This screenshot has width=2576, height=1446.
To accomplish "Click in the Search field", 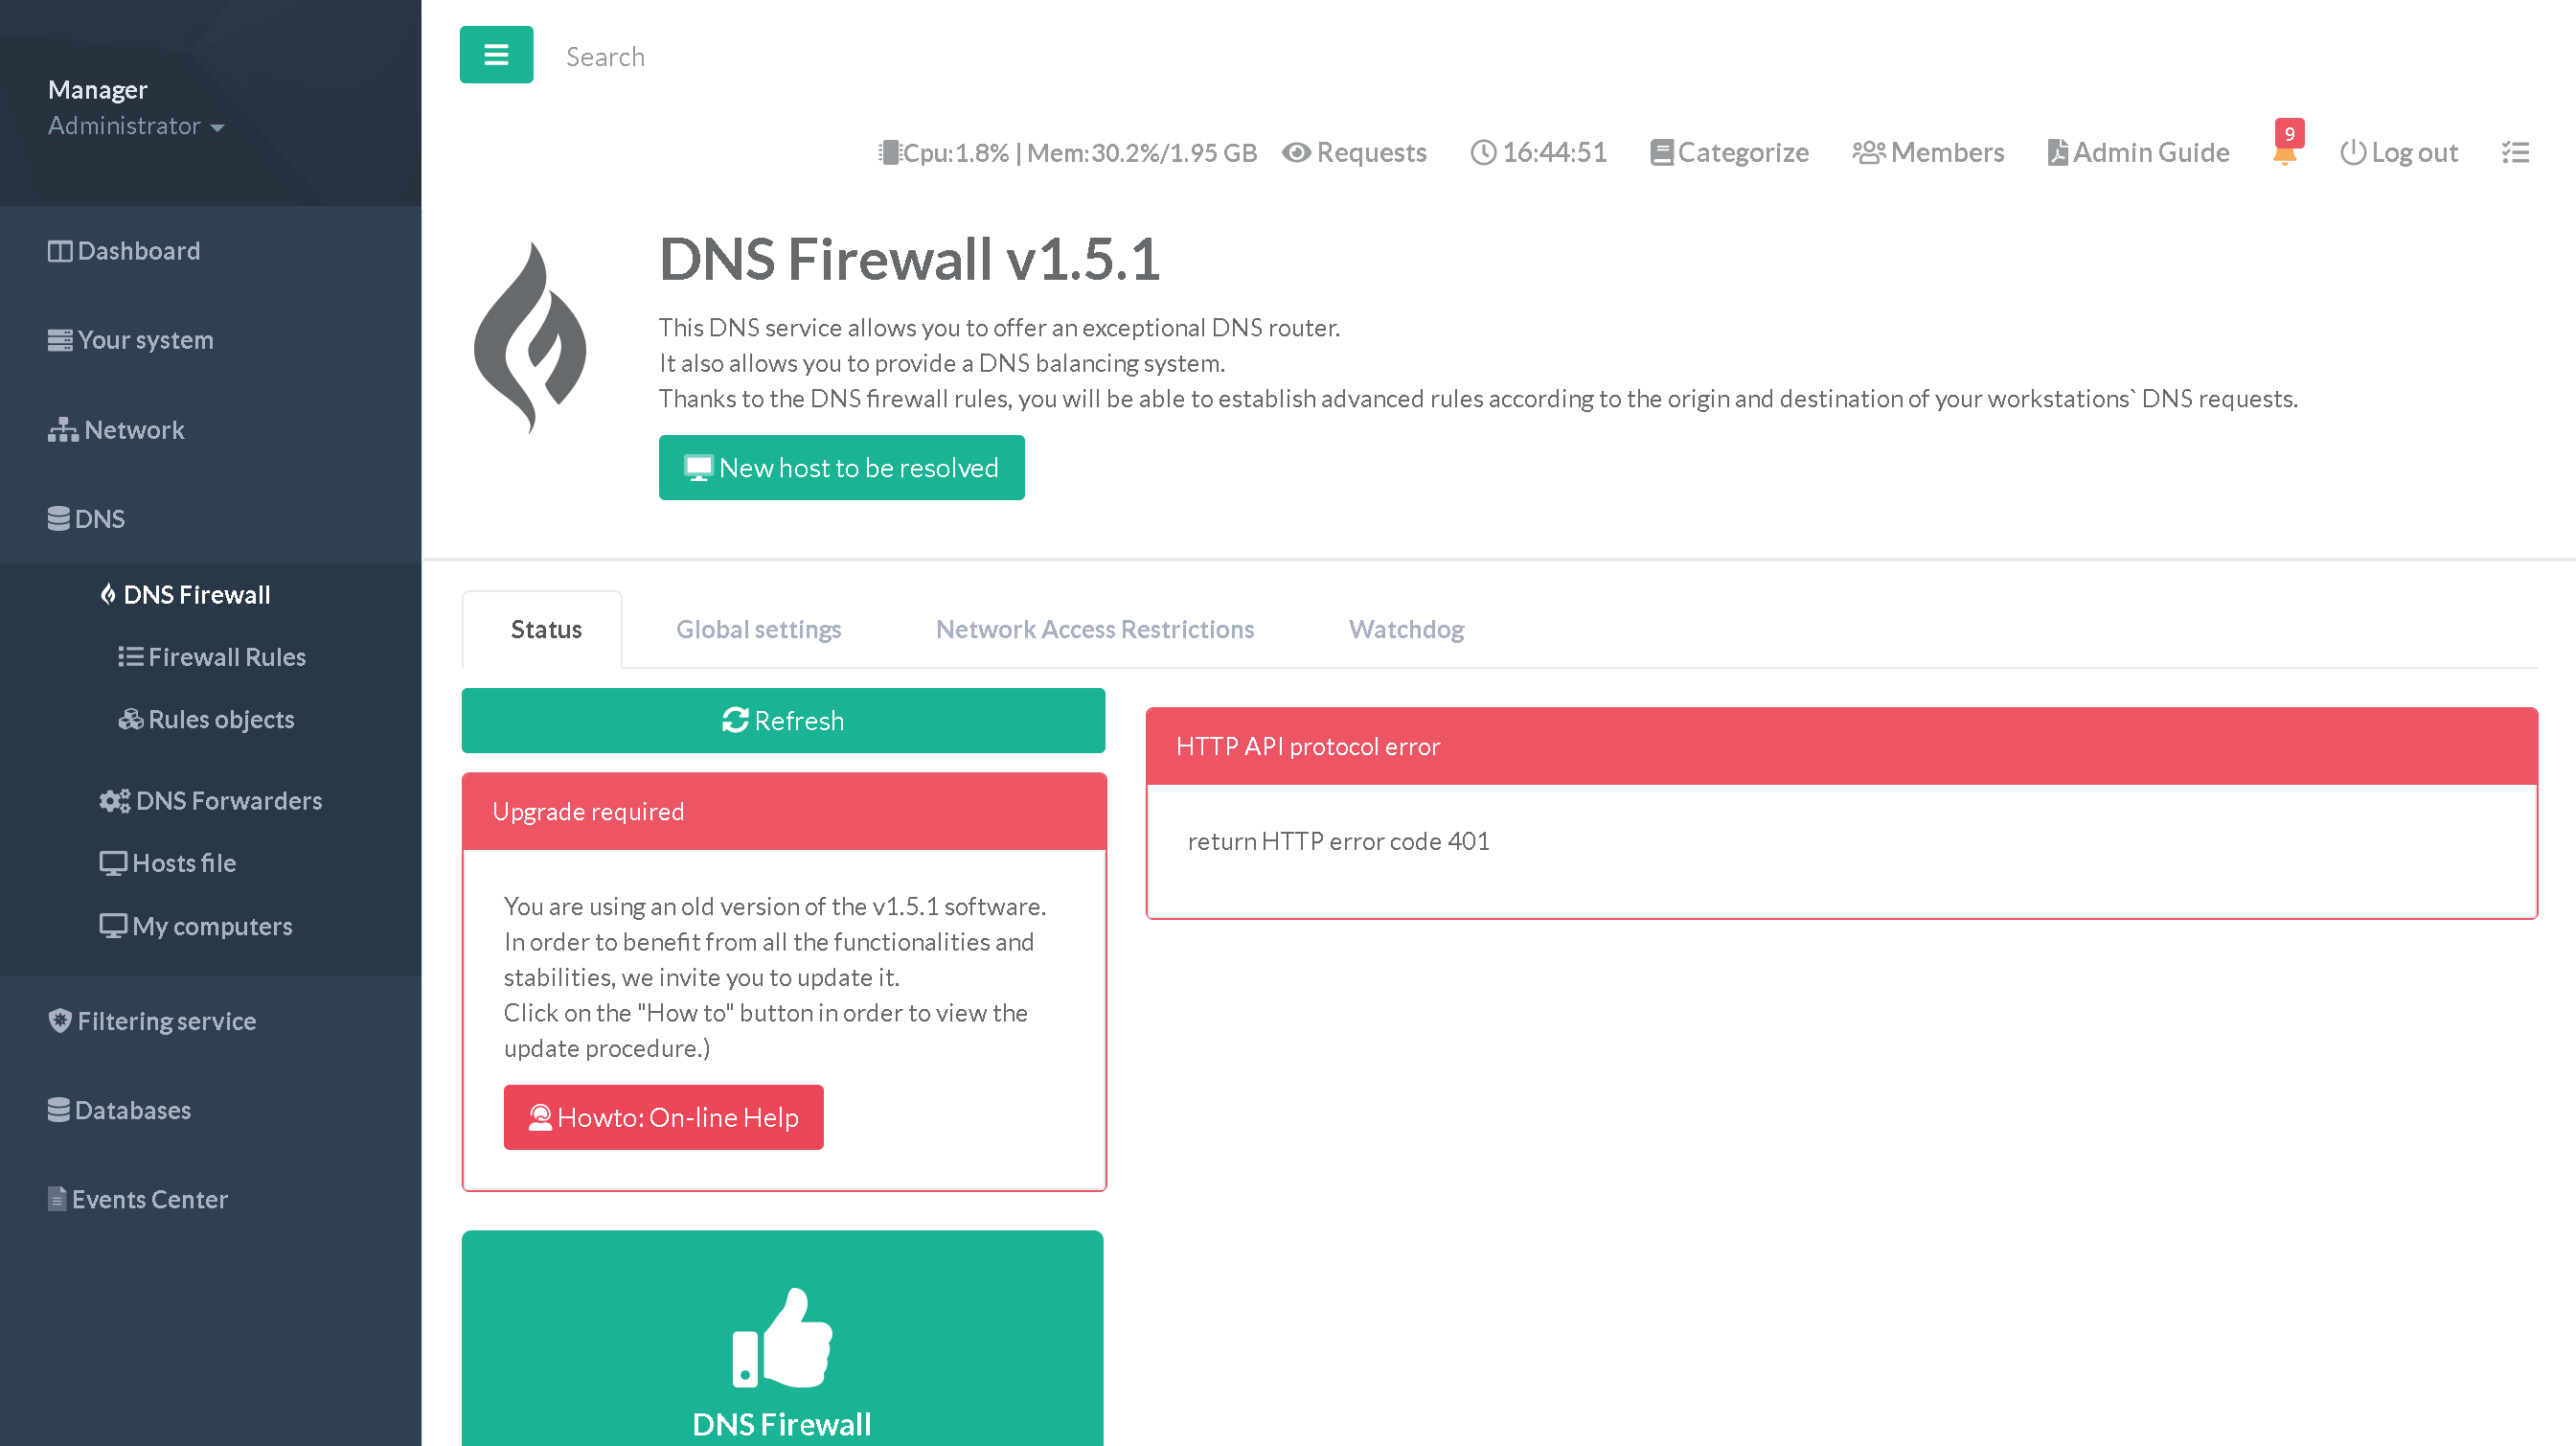I will tap(604, 57).
